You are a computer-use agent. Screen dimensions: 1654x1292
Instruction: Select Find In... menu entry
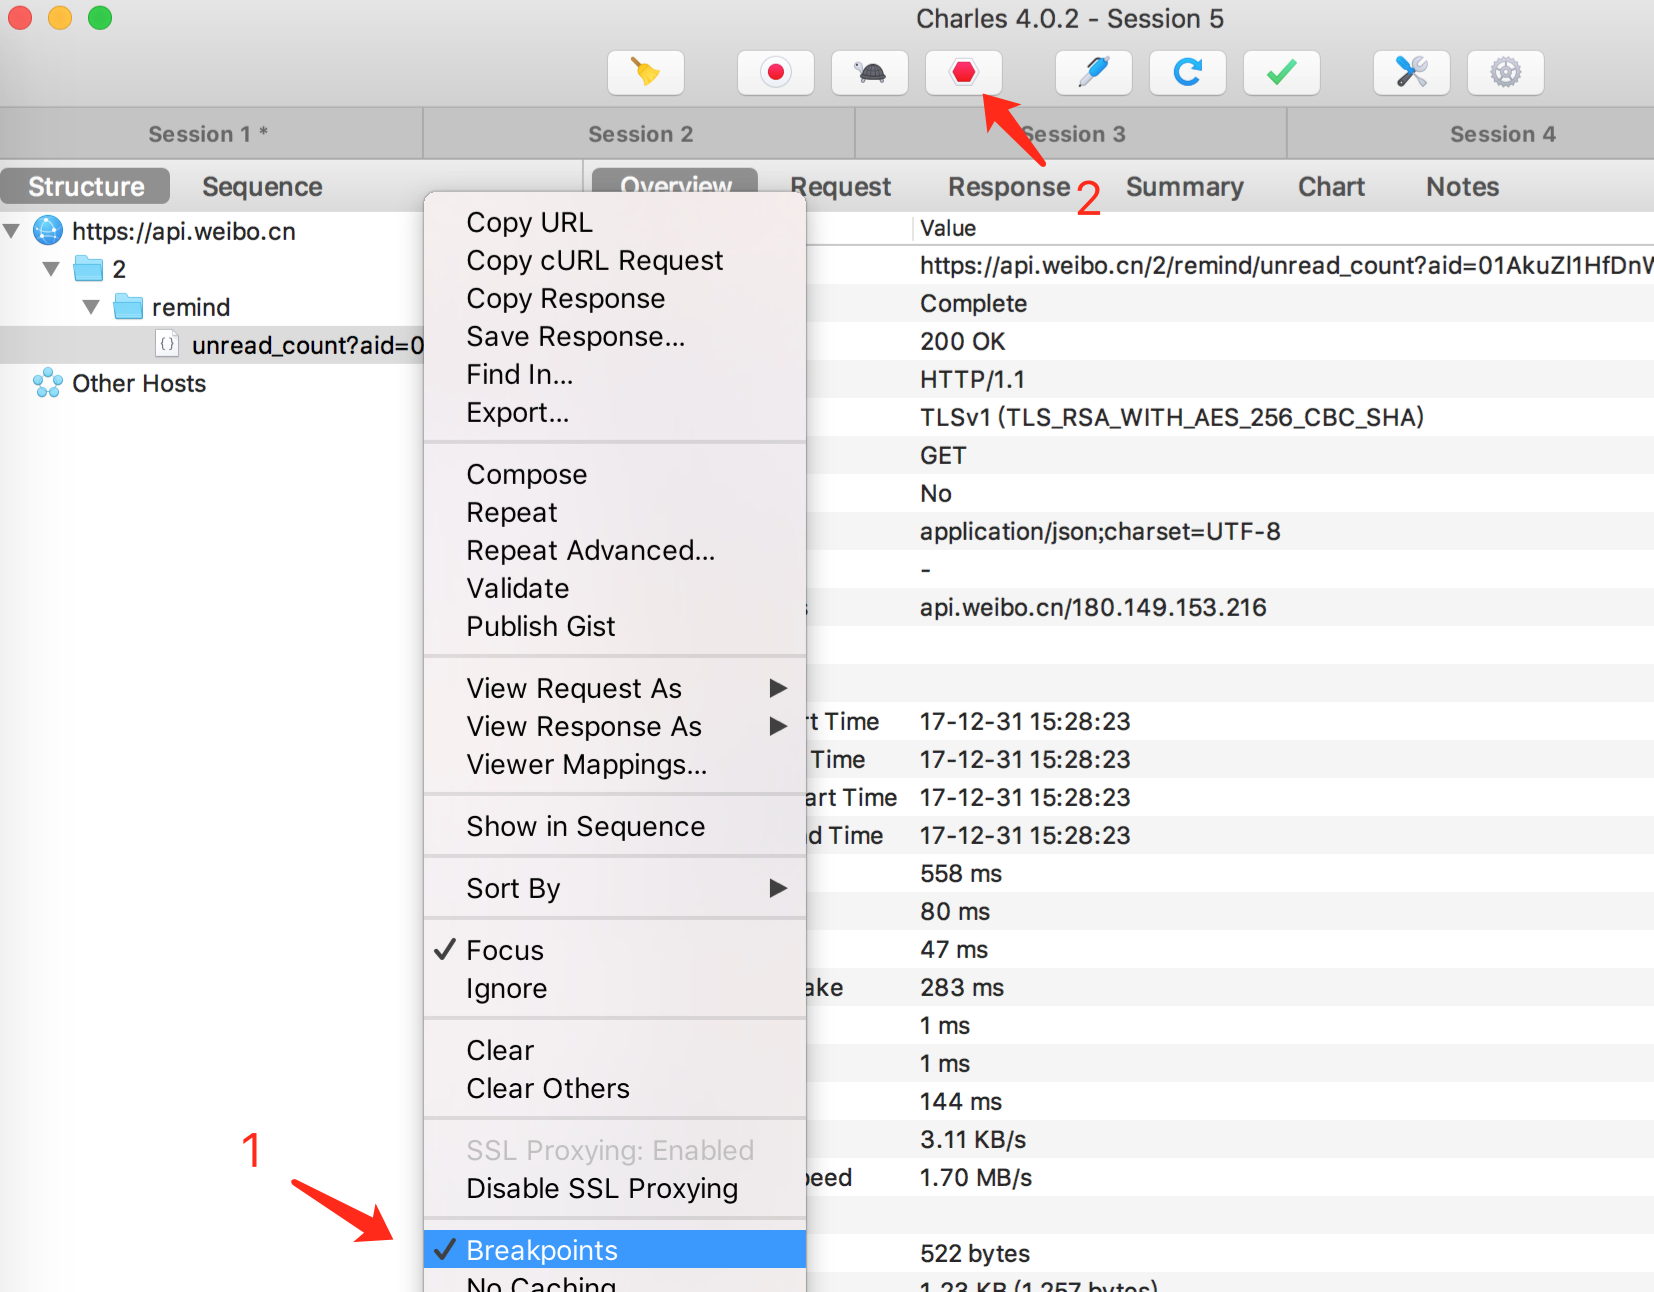click(x=615, y=374)
